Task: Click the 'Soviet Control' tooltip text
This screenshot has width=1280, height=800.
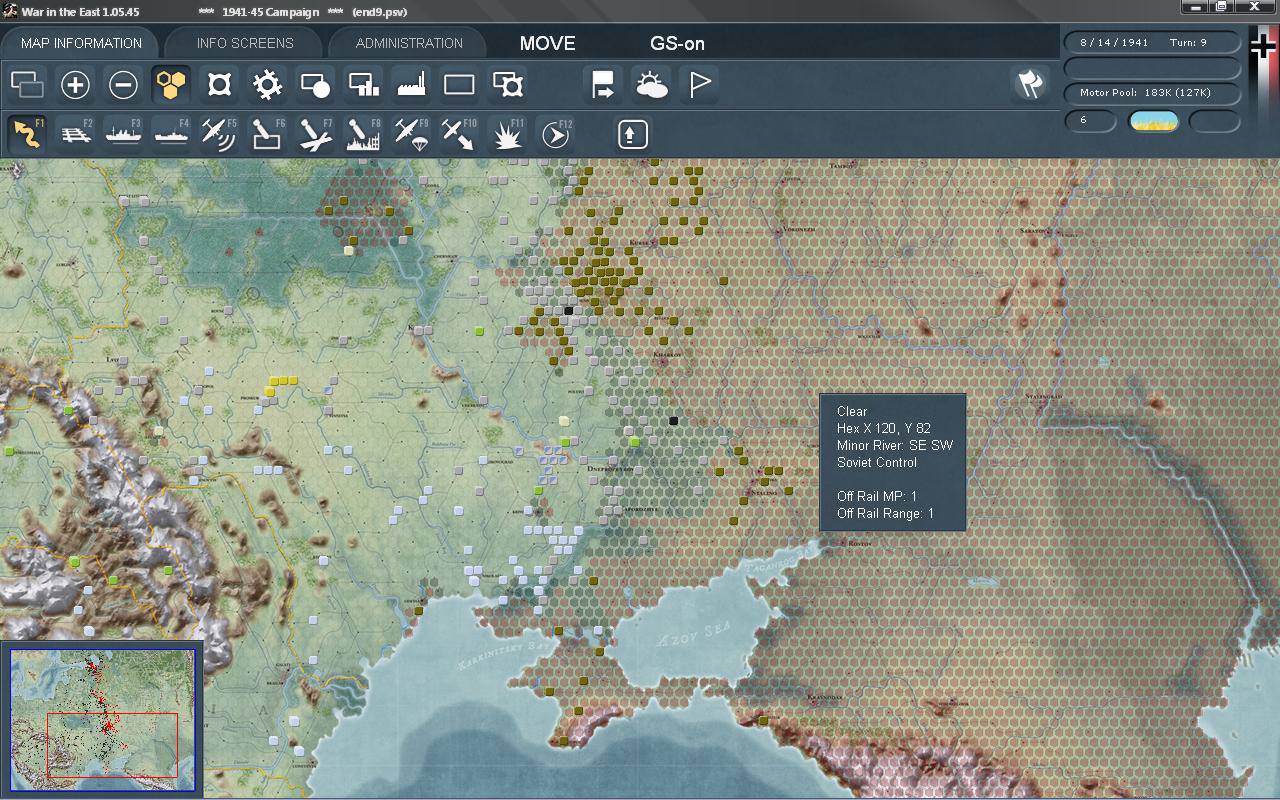Action: click(x=877, y=462)
